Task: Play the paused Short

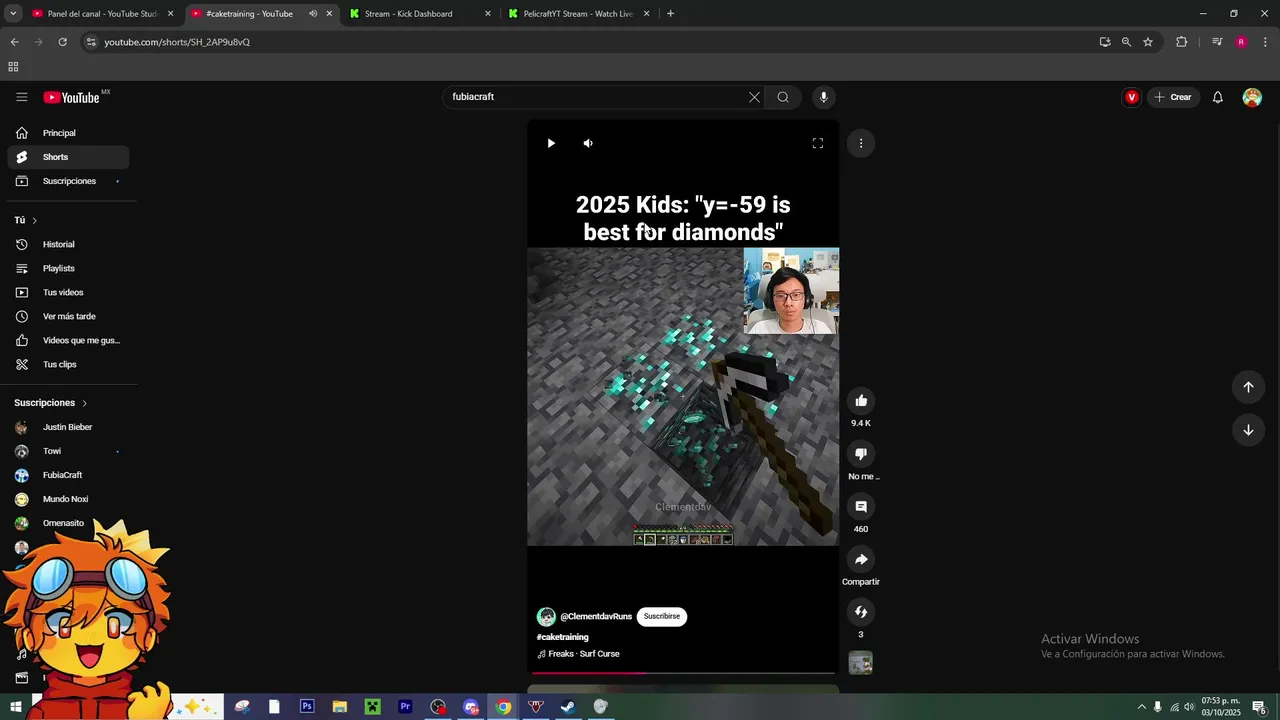Action: (x=551, y=143)
